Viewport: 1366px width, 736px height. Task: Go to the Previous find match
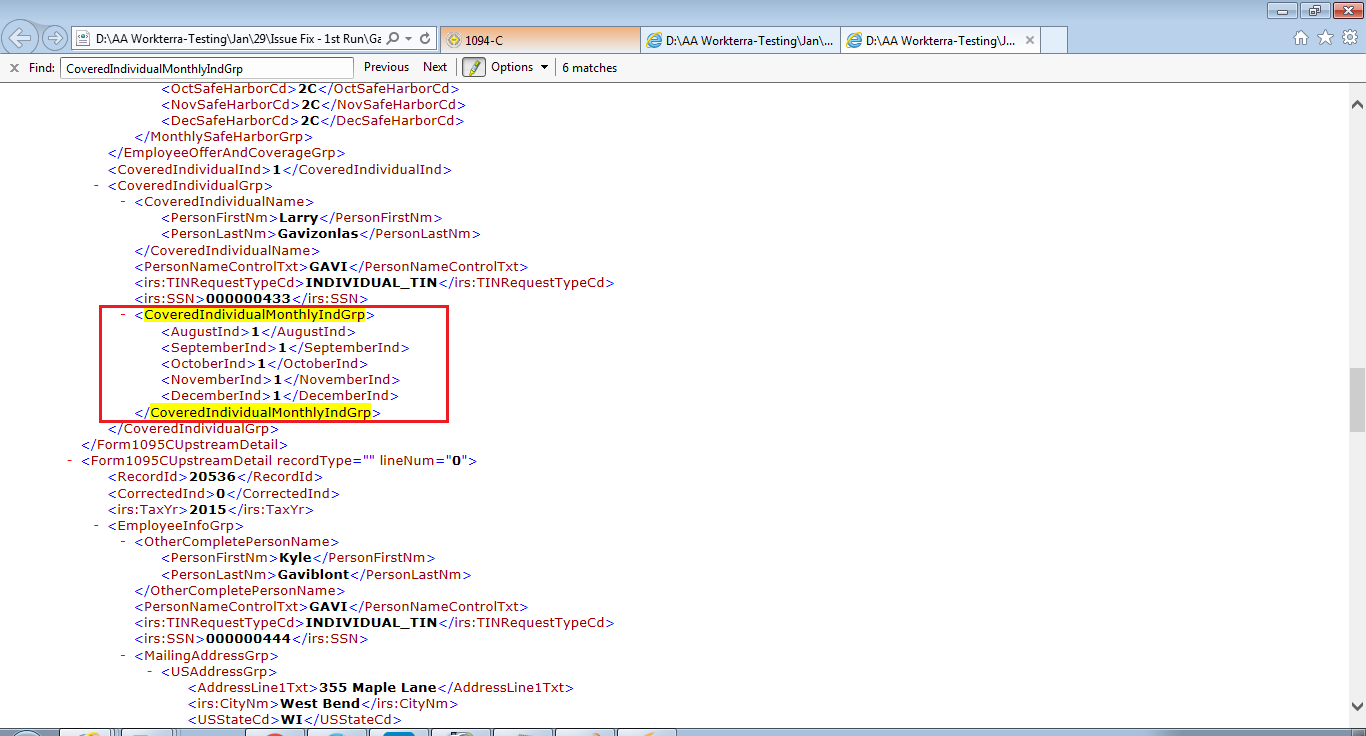(x=386, y=67)
